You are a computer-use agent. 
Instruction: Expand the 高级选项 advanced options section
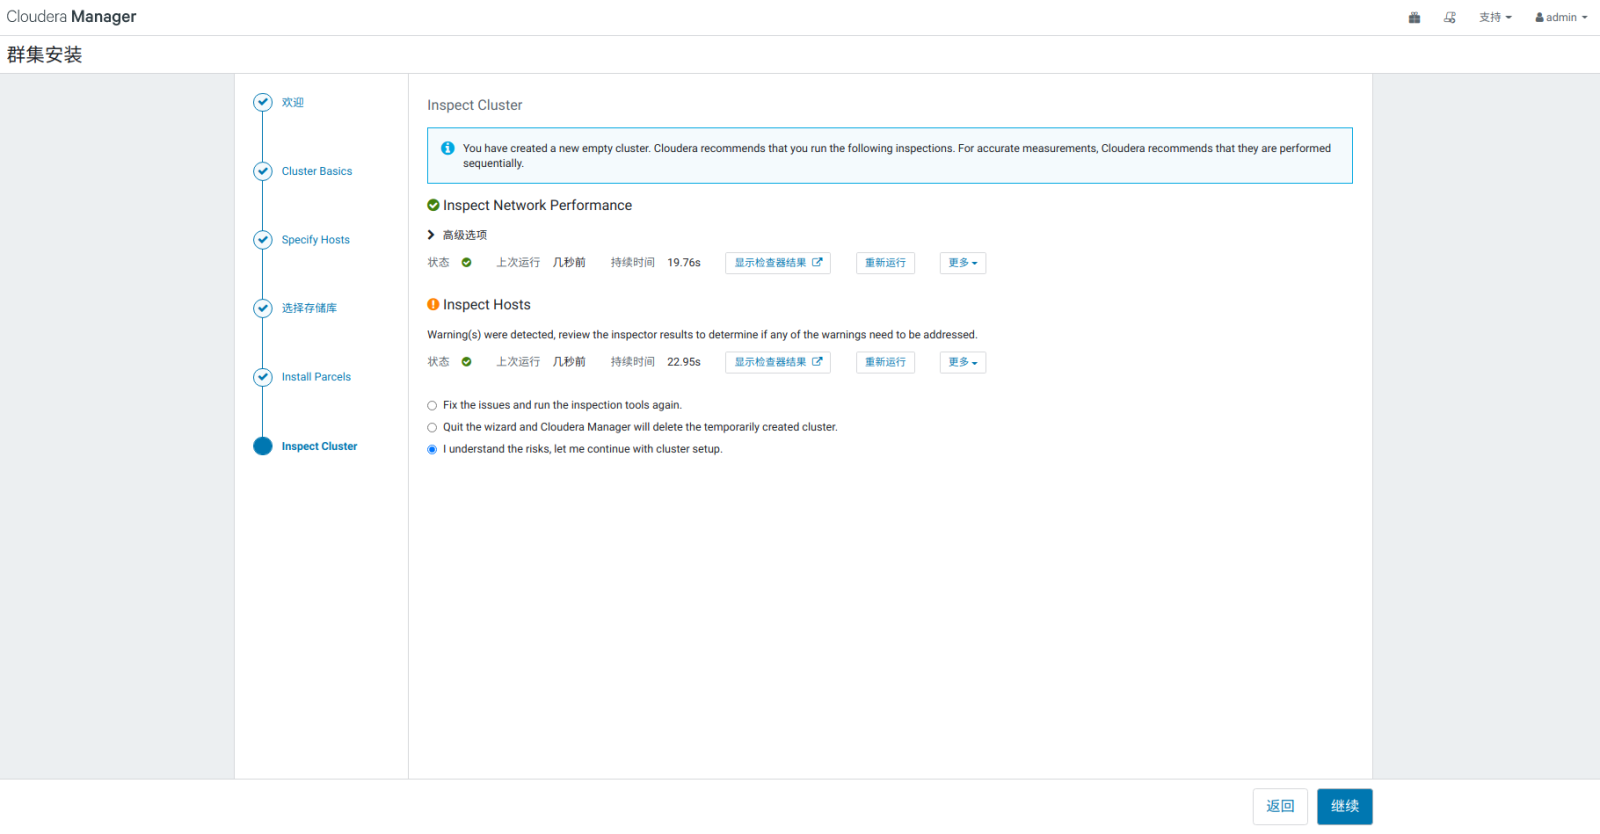point(458,235)
